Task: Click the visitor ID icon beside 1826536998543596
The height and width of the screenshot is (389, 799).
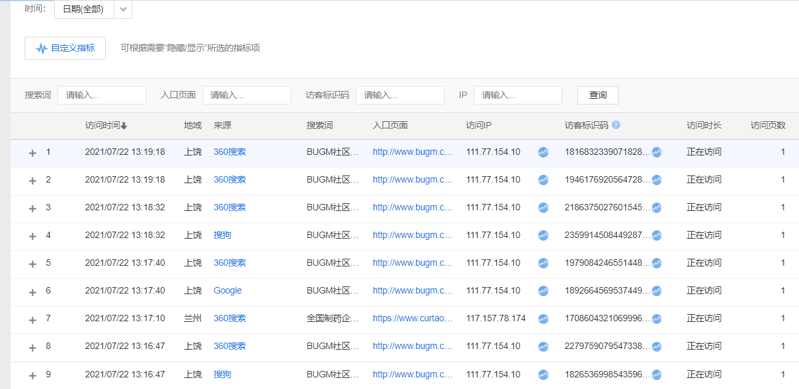Action: point(656,374)
